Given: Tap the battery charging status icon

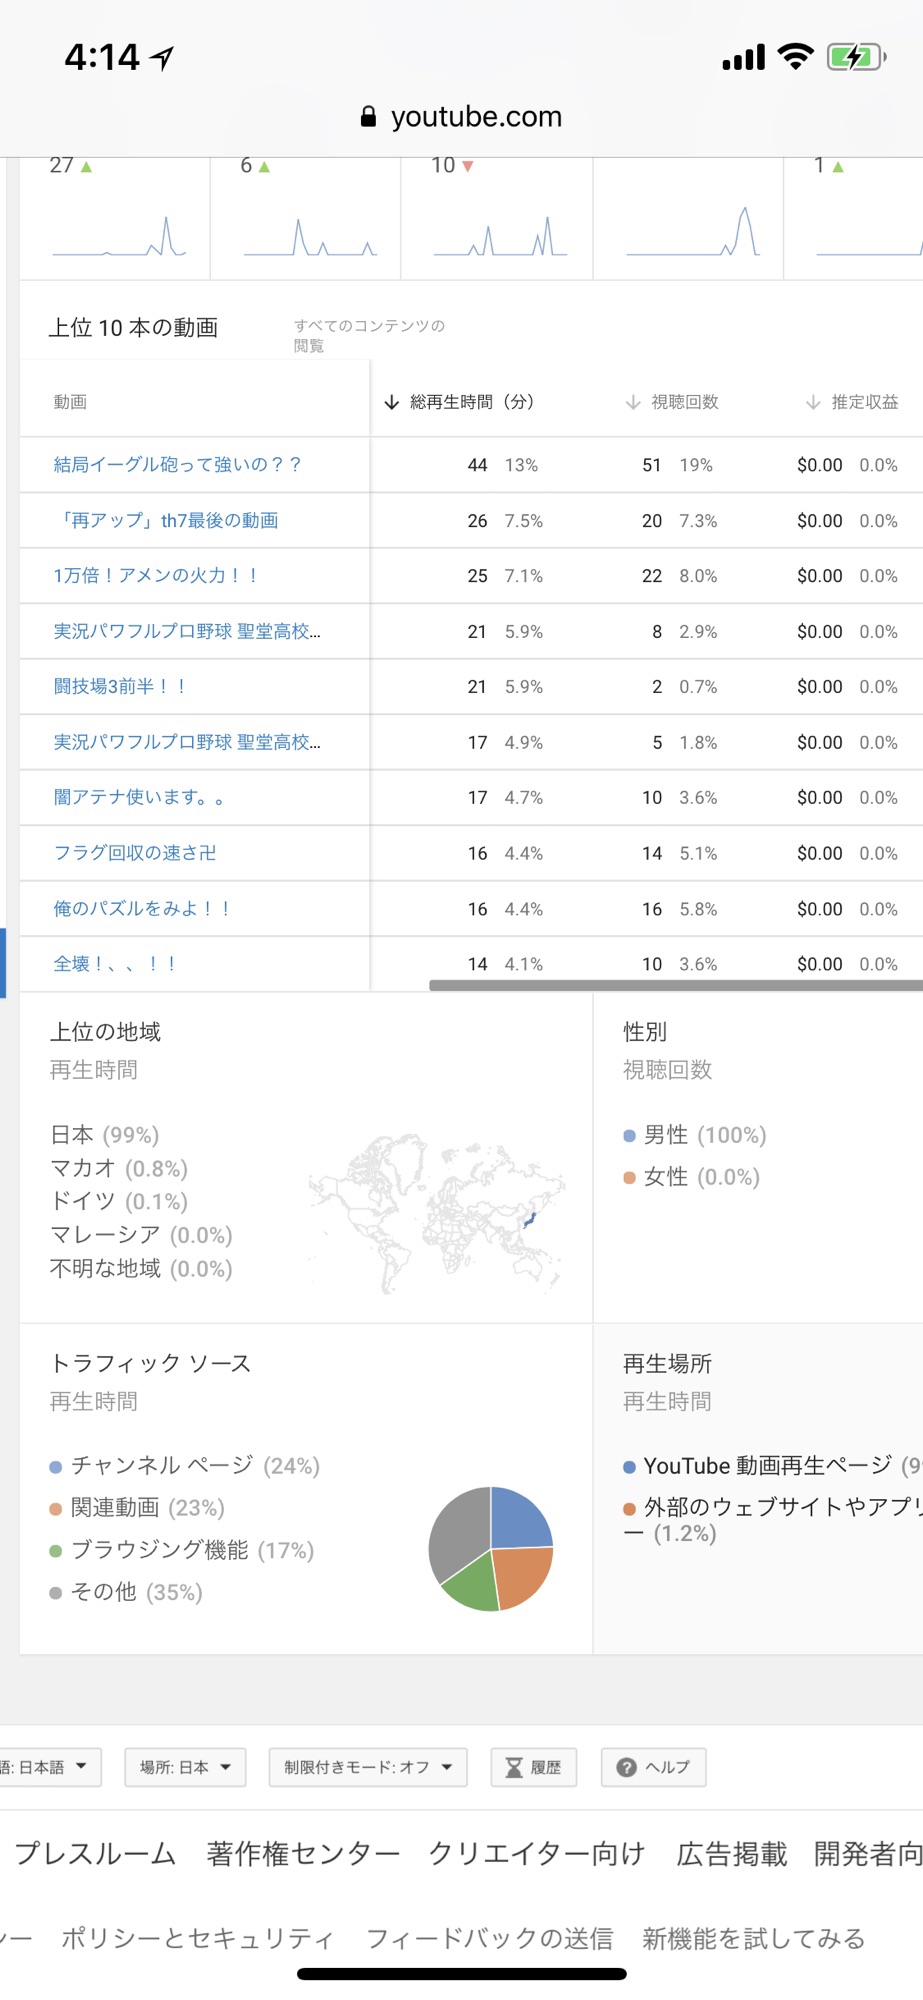Looking at the screenshot, I should (x=857, y=57).
